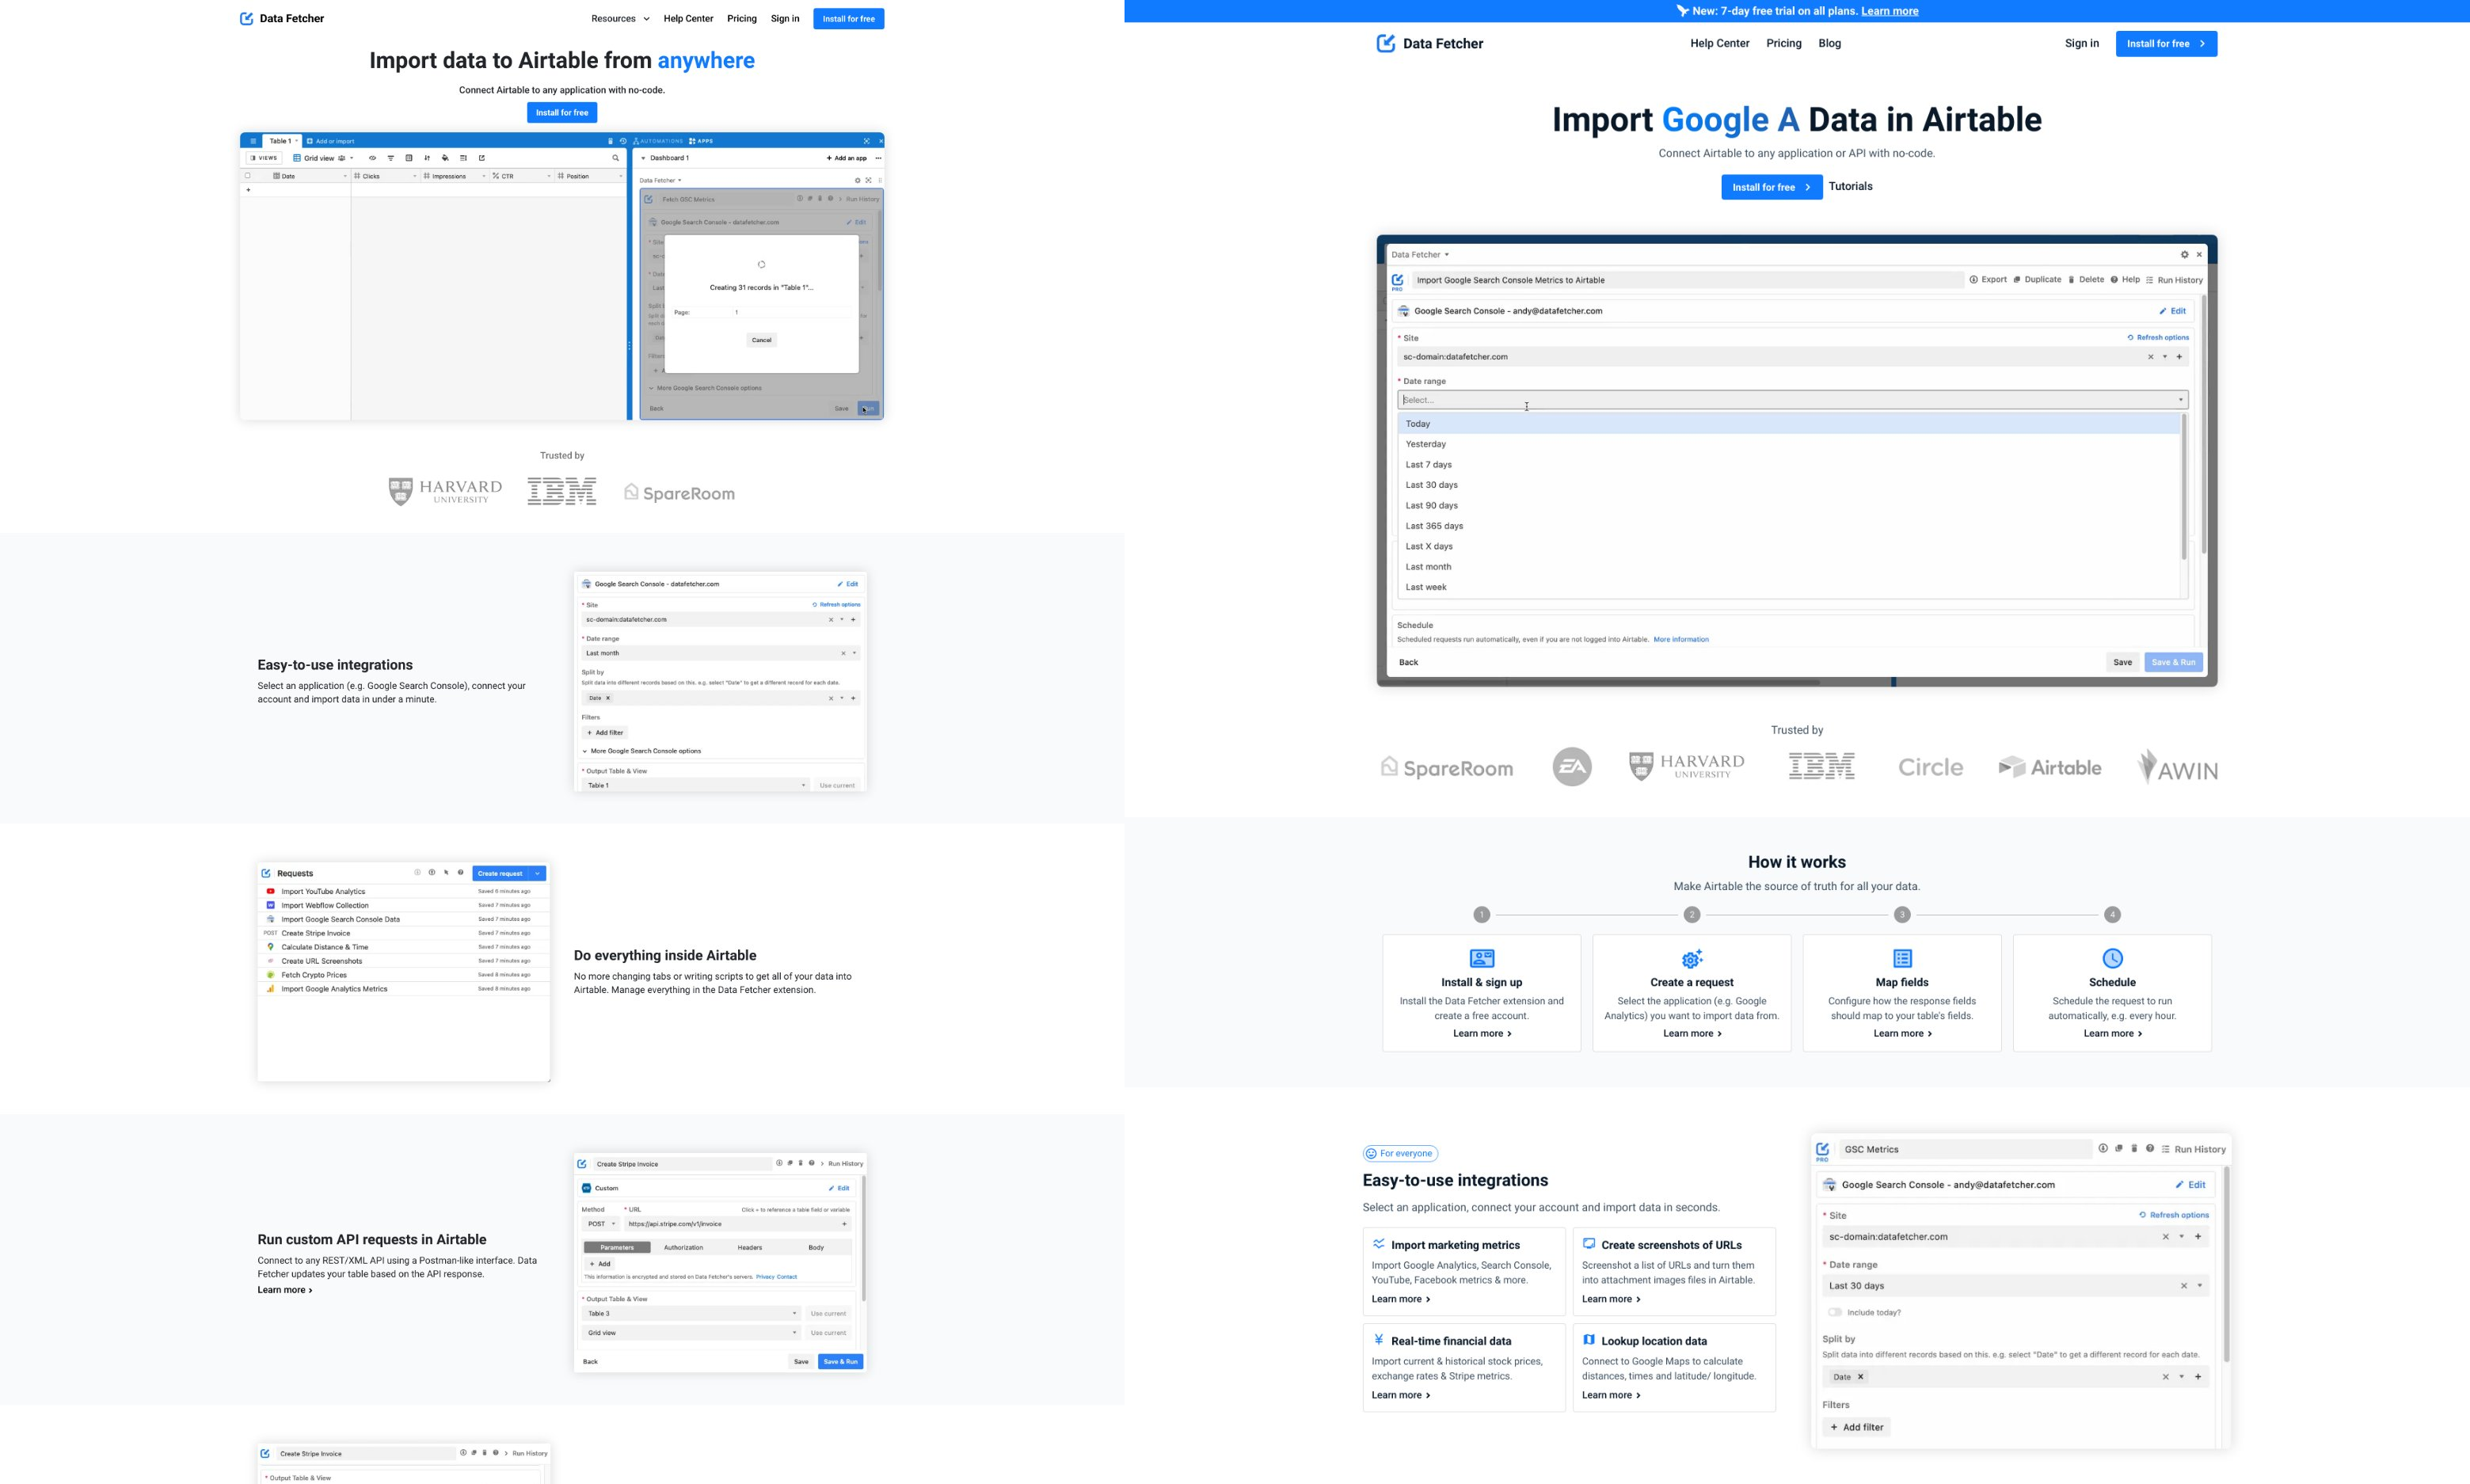Click Sign in on the right page

coord(2081,43)
